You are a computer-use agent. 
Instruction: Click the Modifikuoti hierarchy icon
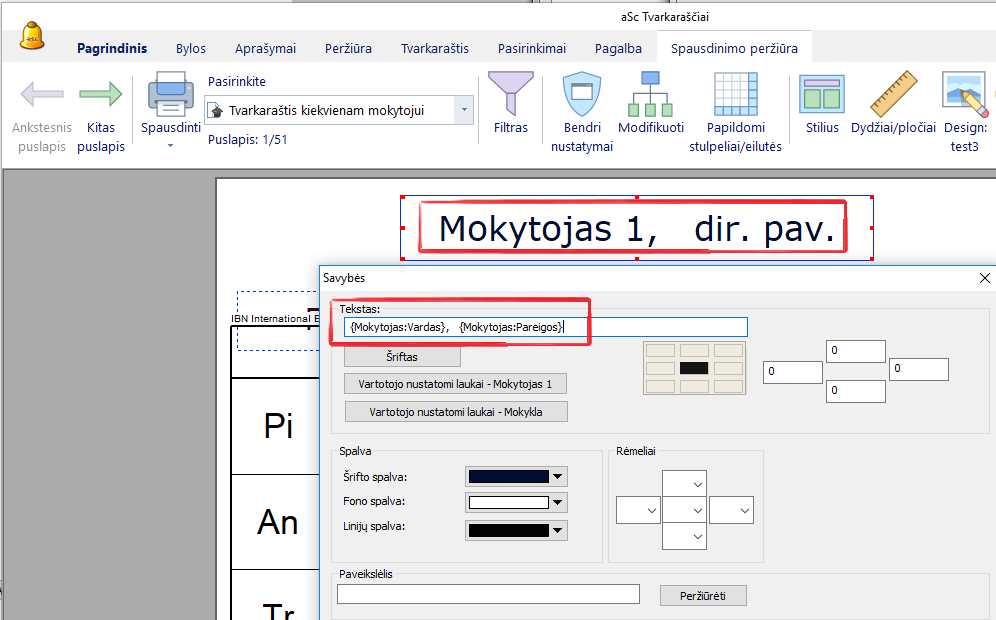pyautogui.click(x=650, y=95)
